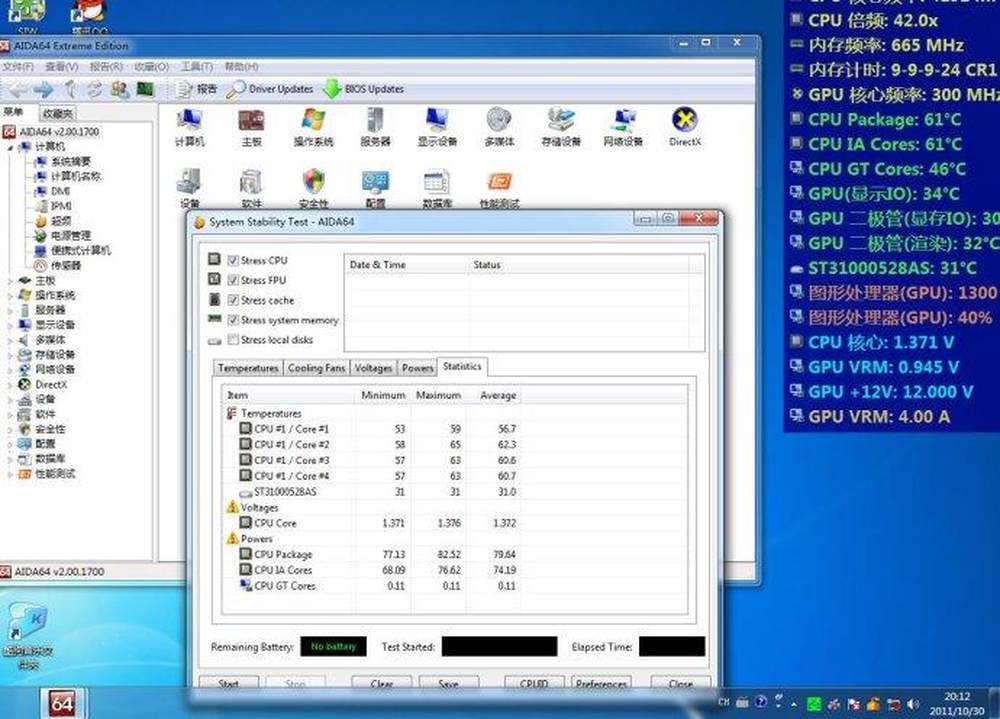Select 传感器 in the navigation tree
This screenshot has height=719, width=1000.
57,265
